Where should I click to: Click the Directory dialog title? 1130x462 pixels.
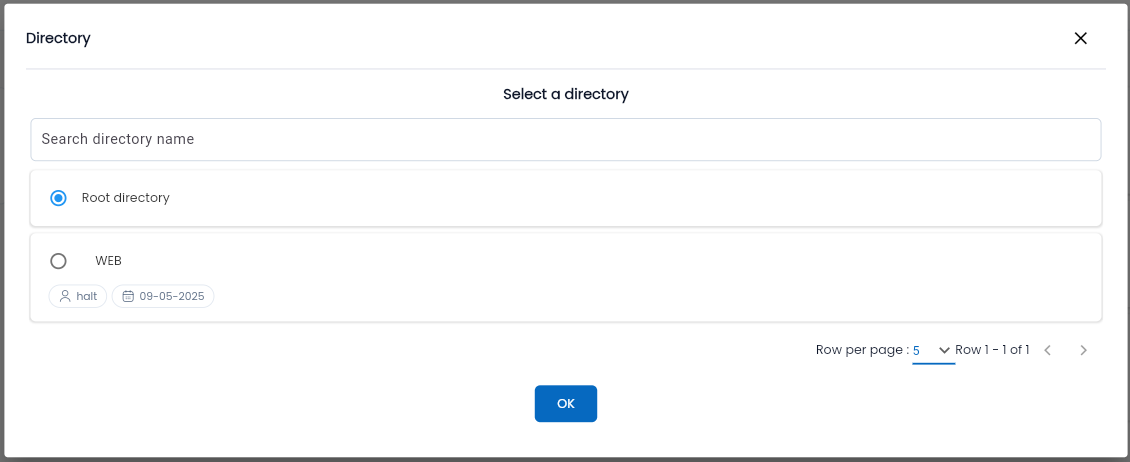click(x=58, y=38)
